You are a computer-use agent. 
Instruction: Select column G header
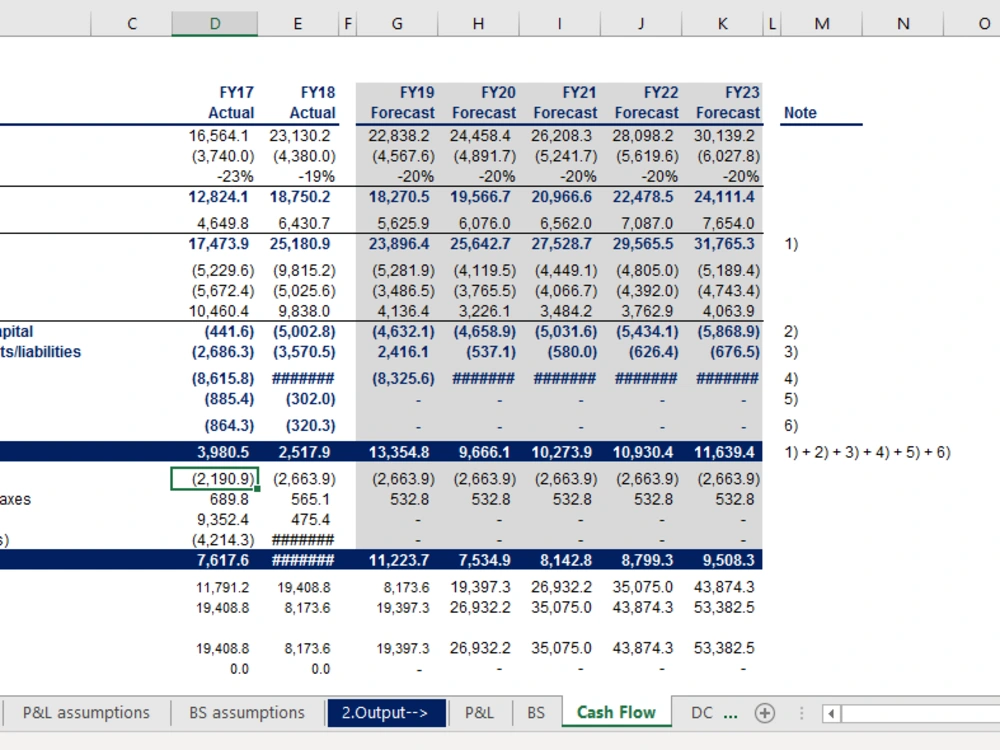[397, 24]
